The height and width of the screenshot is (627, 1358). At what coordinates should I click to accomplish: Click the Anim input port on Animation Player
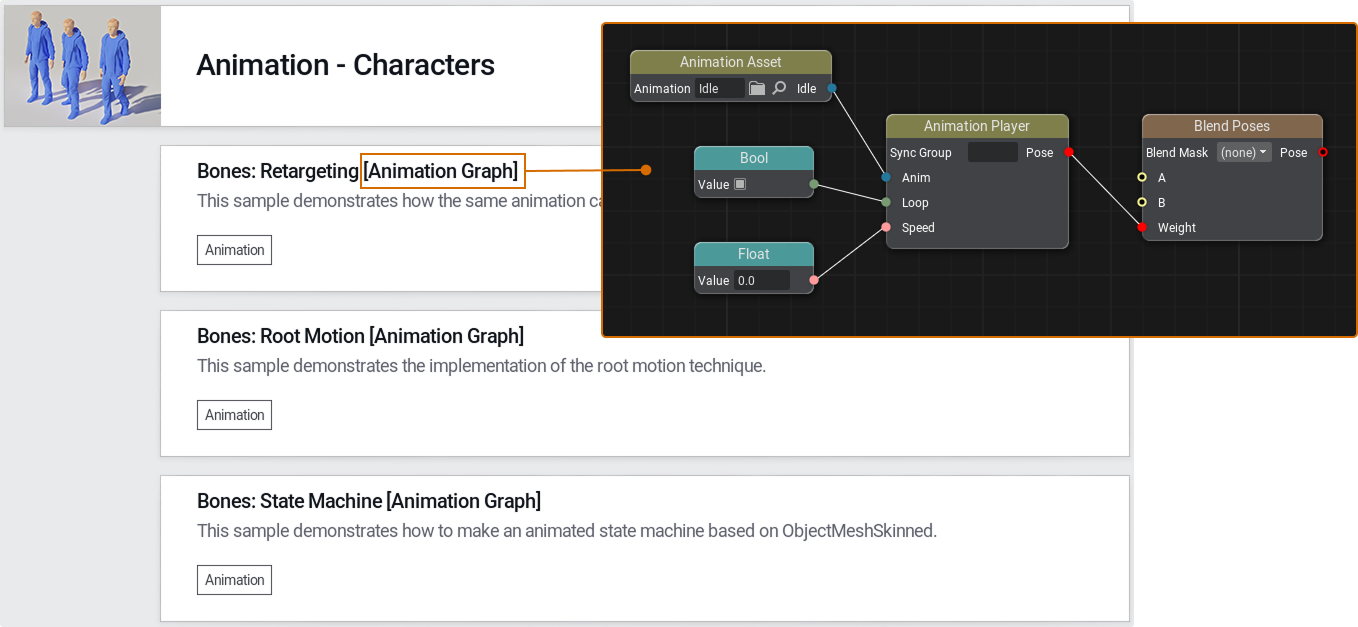(886, 177)
